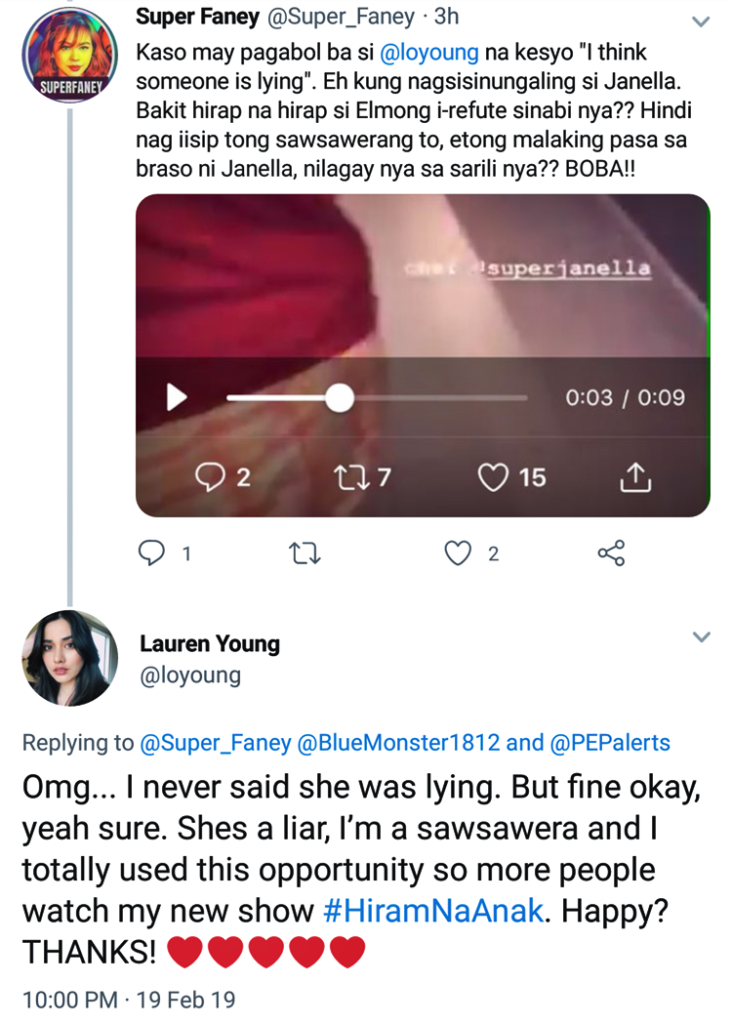Open Super Faney tweet options chevron
732x1024 pixels.
tap(701, 21)
